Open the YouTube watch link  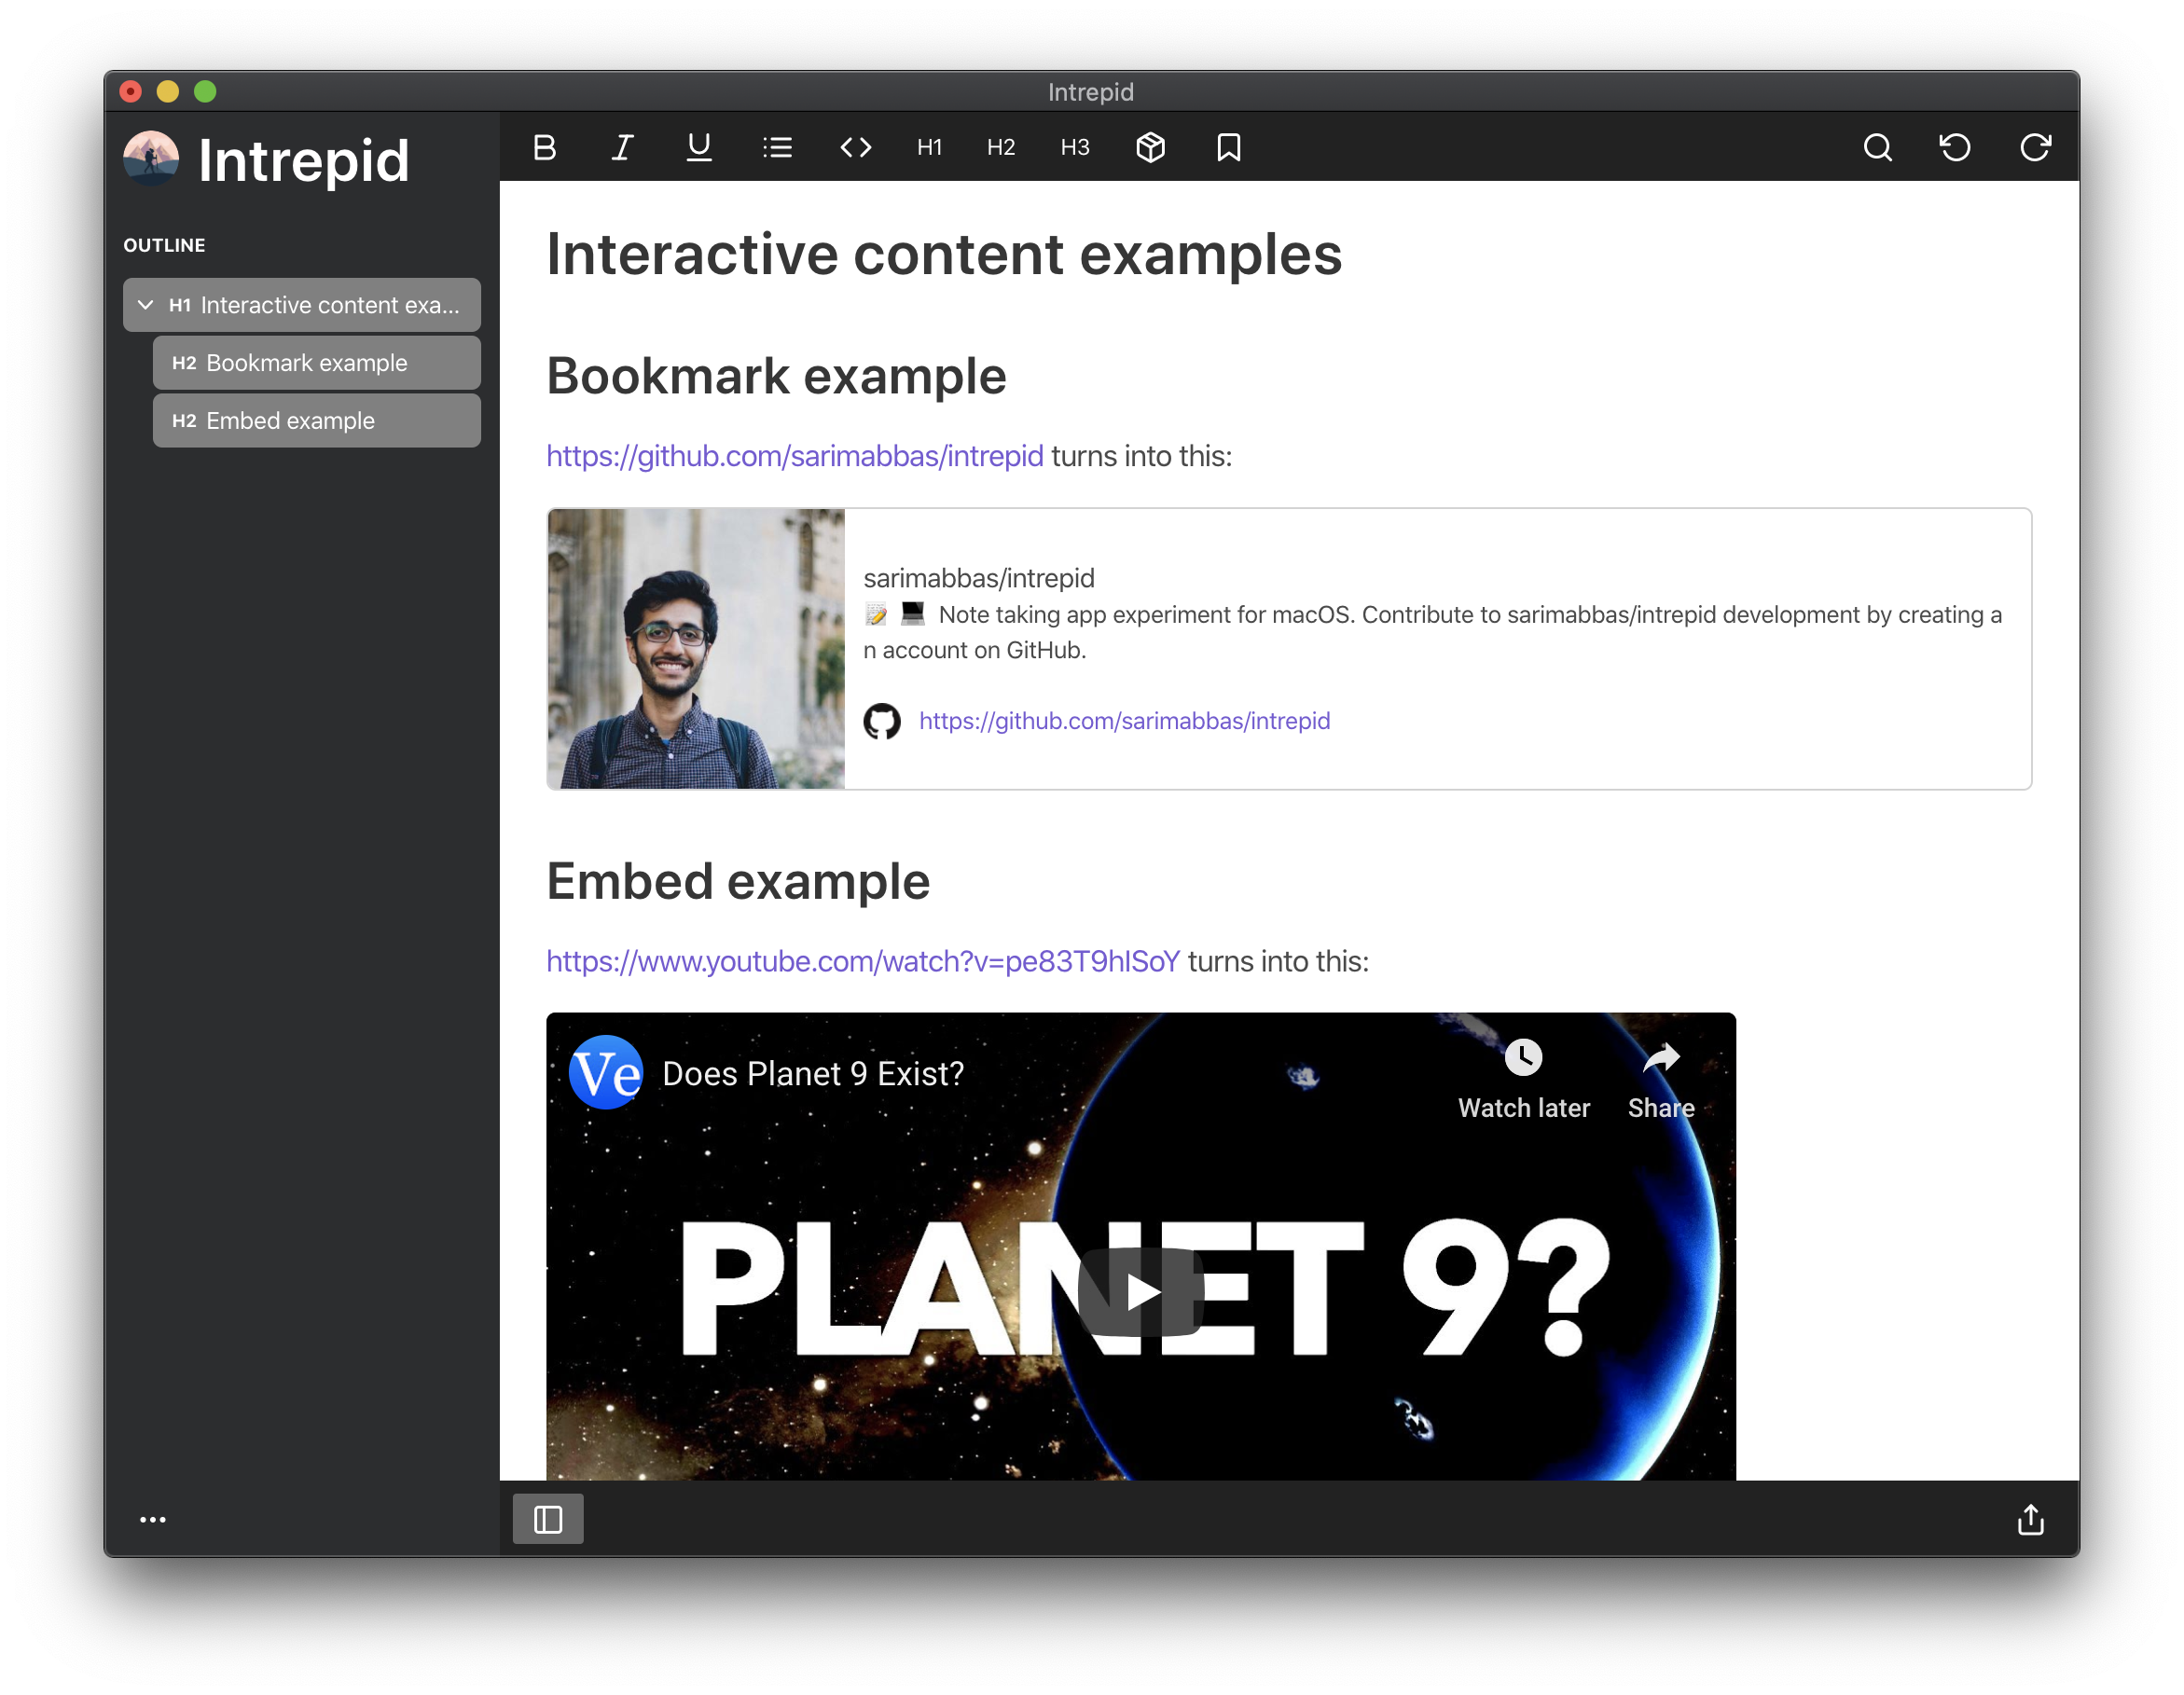(x=862, y=961)
